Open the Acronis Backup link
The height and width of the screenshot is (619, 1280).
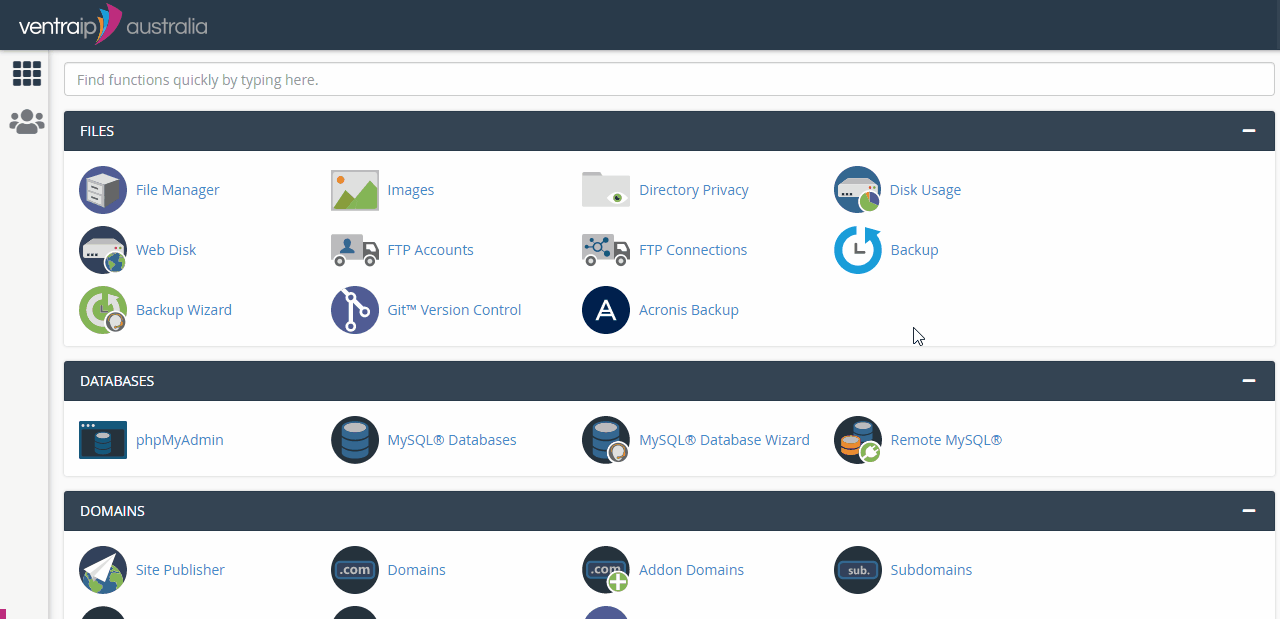click(689, 310)
